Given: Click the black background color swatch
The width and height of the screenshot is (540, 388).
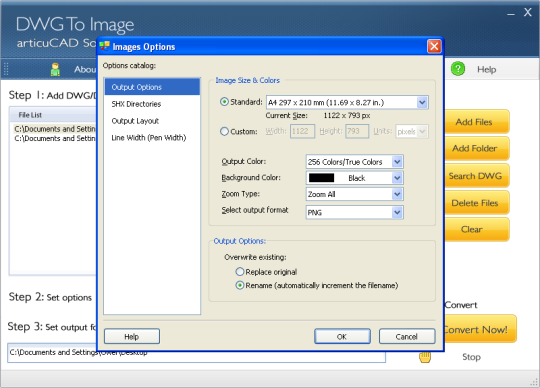Looking at the screenshot, I should 321,178.
